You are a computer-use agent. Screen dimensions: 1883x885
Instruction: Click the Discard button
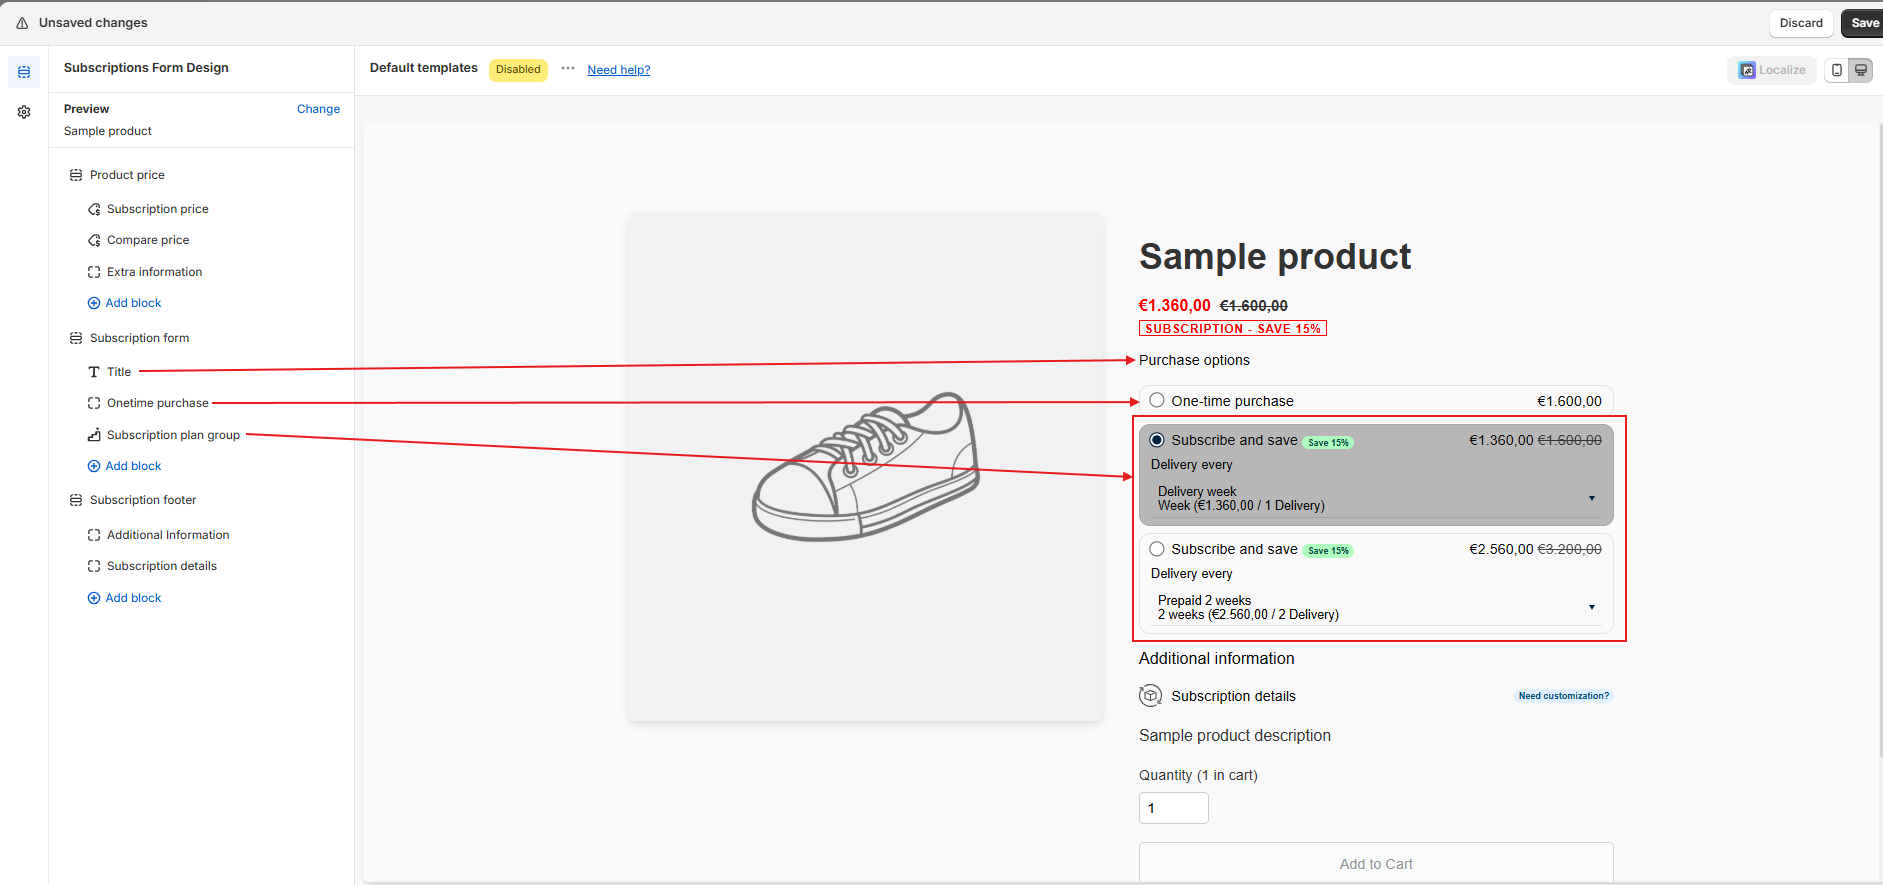(1800, 23)
